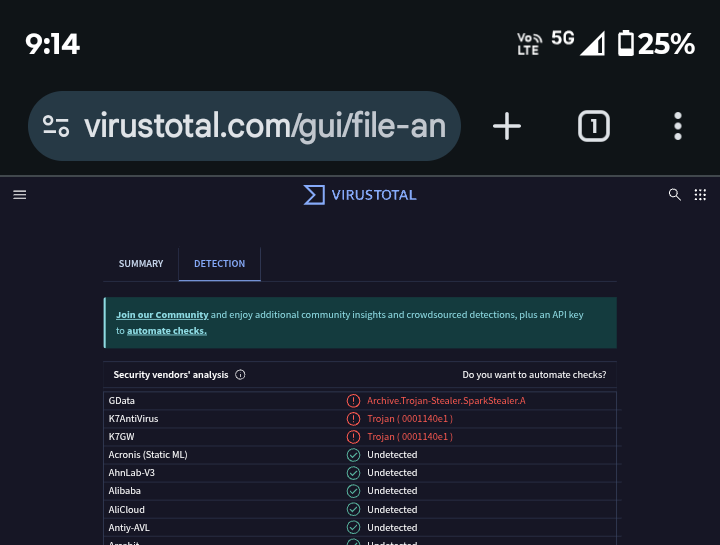The width and height of the screenshot is (720, 545).
Task: Click Do you want to automate checks?
Action: point(534,375)
